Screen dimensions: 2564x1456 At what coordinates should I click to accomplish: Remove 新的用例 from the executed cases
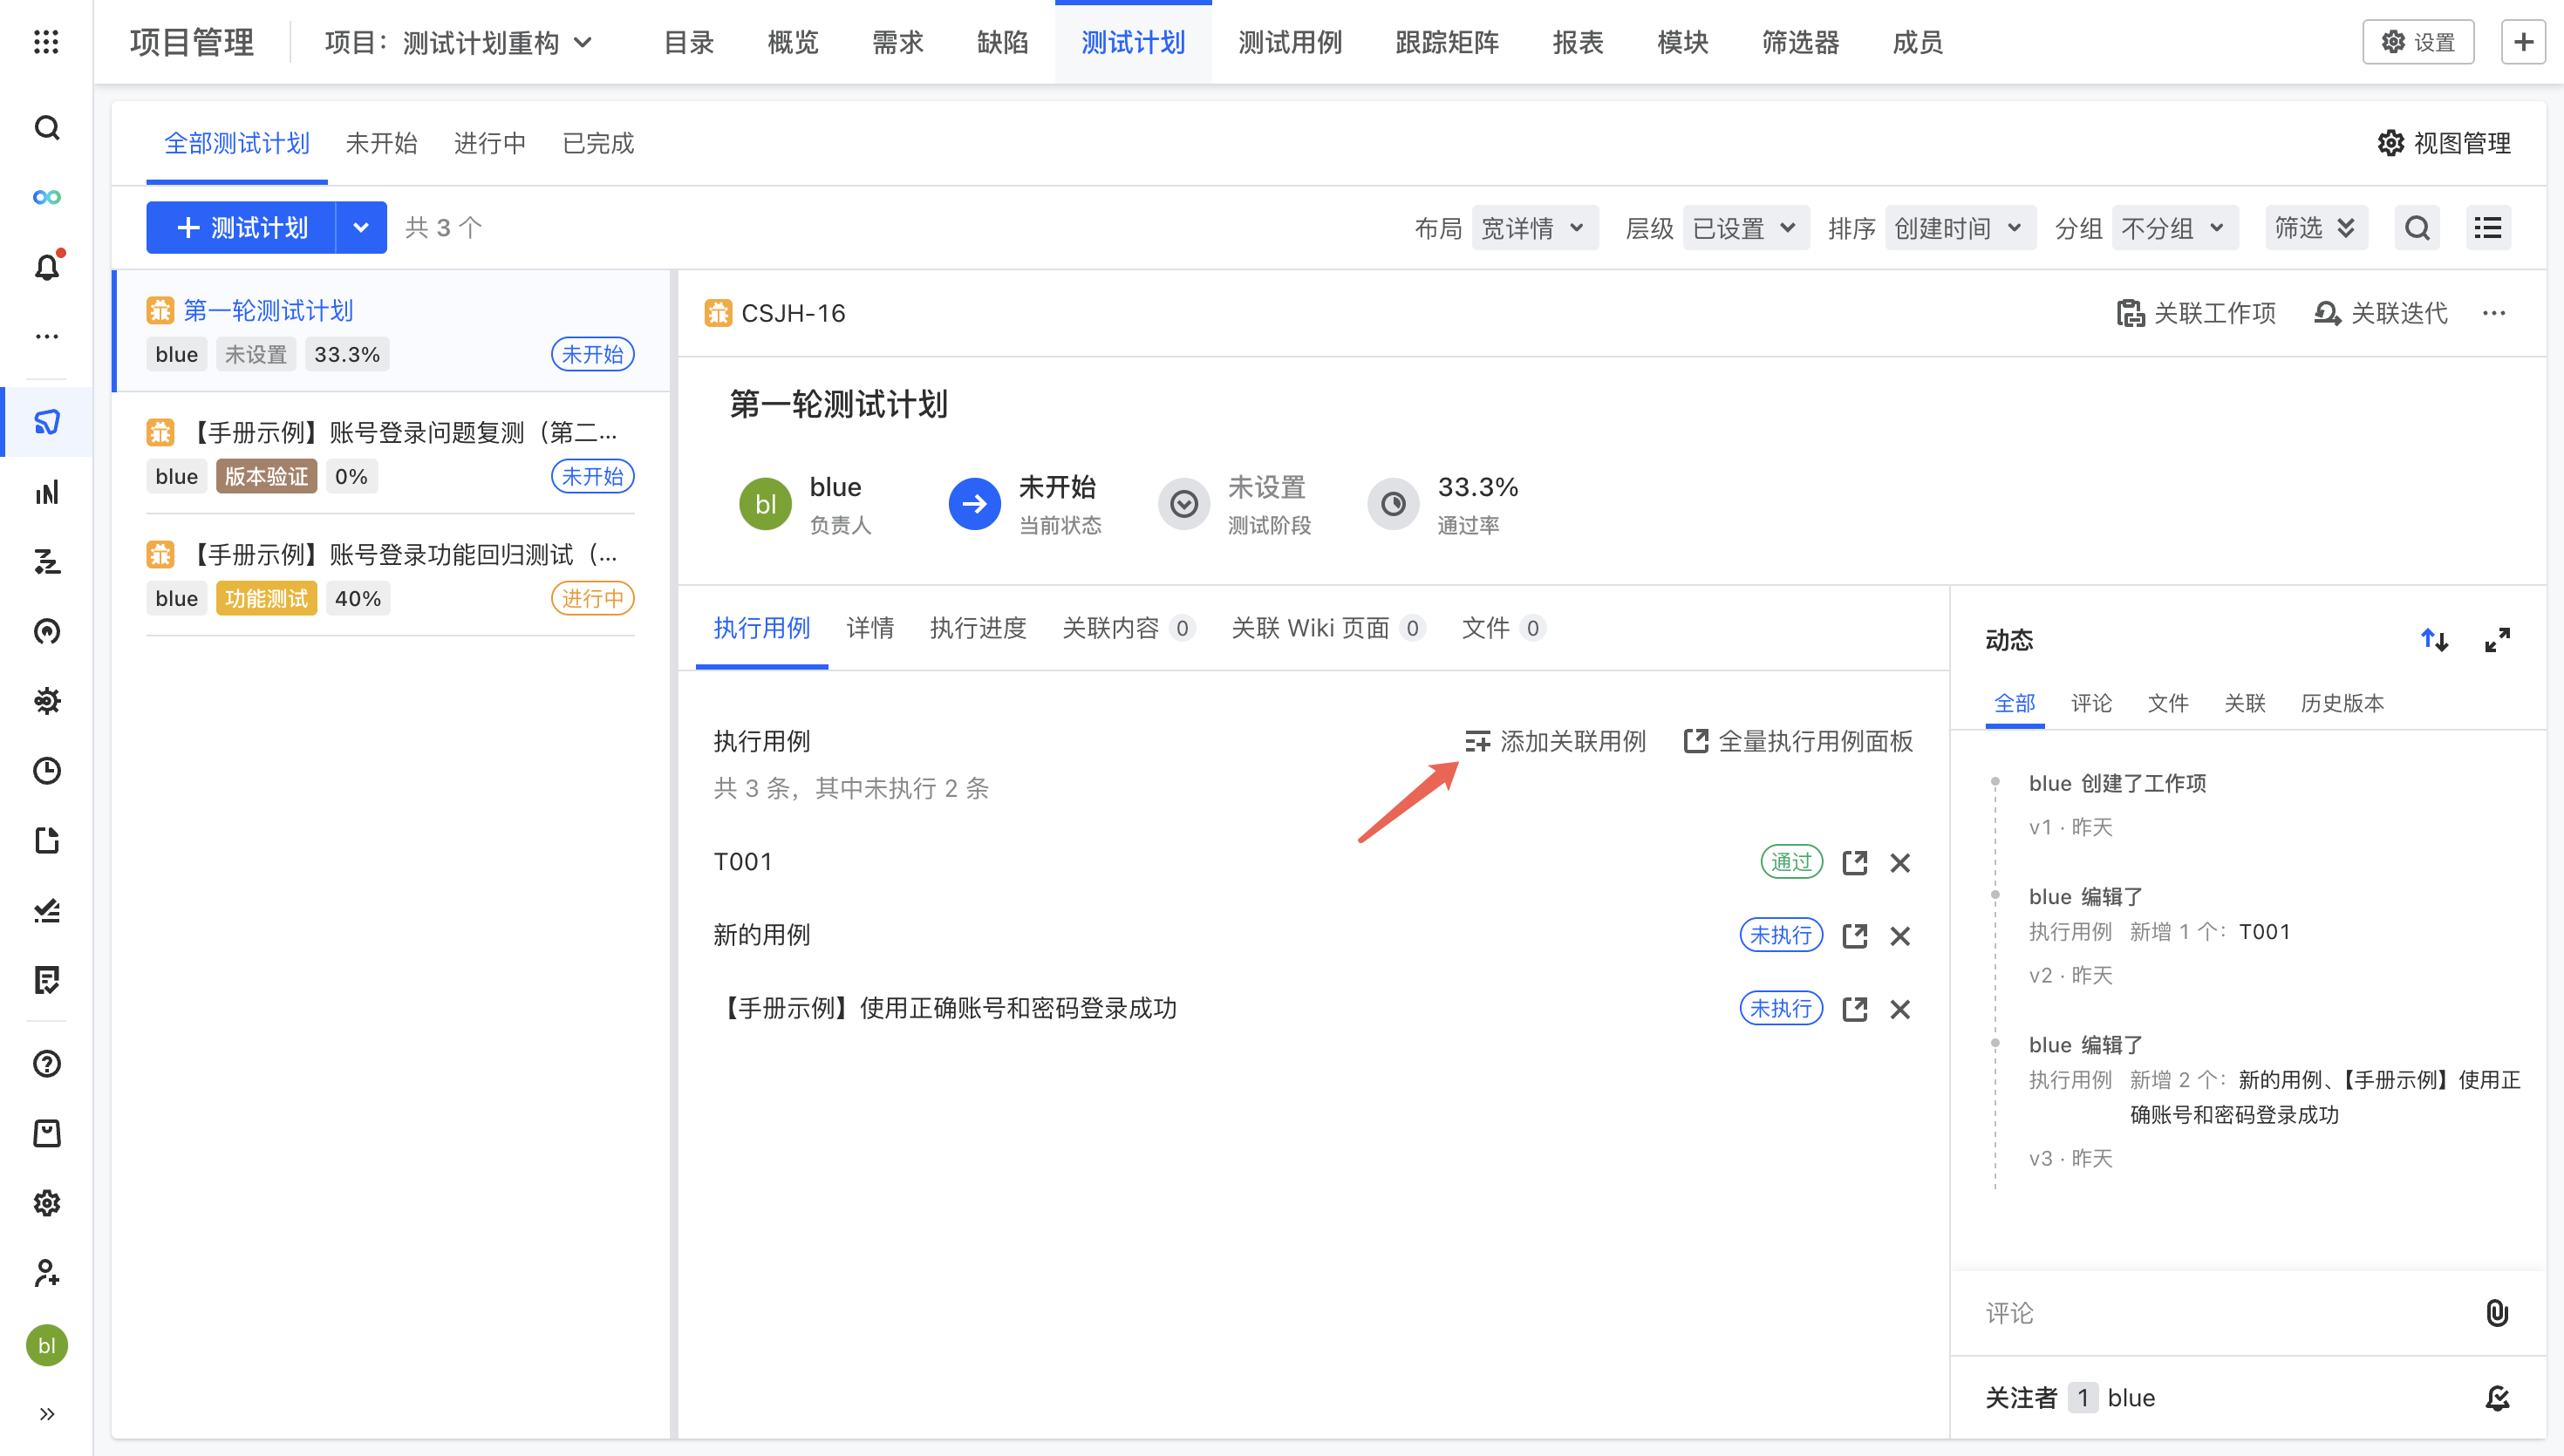(x=1900, y=936)
